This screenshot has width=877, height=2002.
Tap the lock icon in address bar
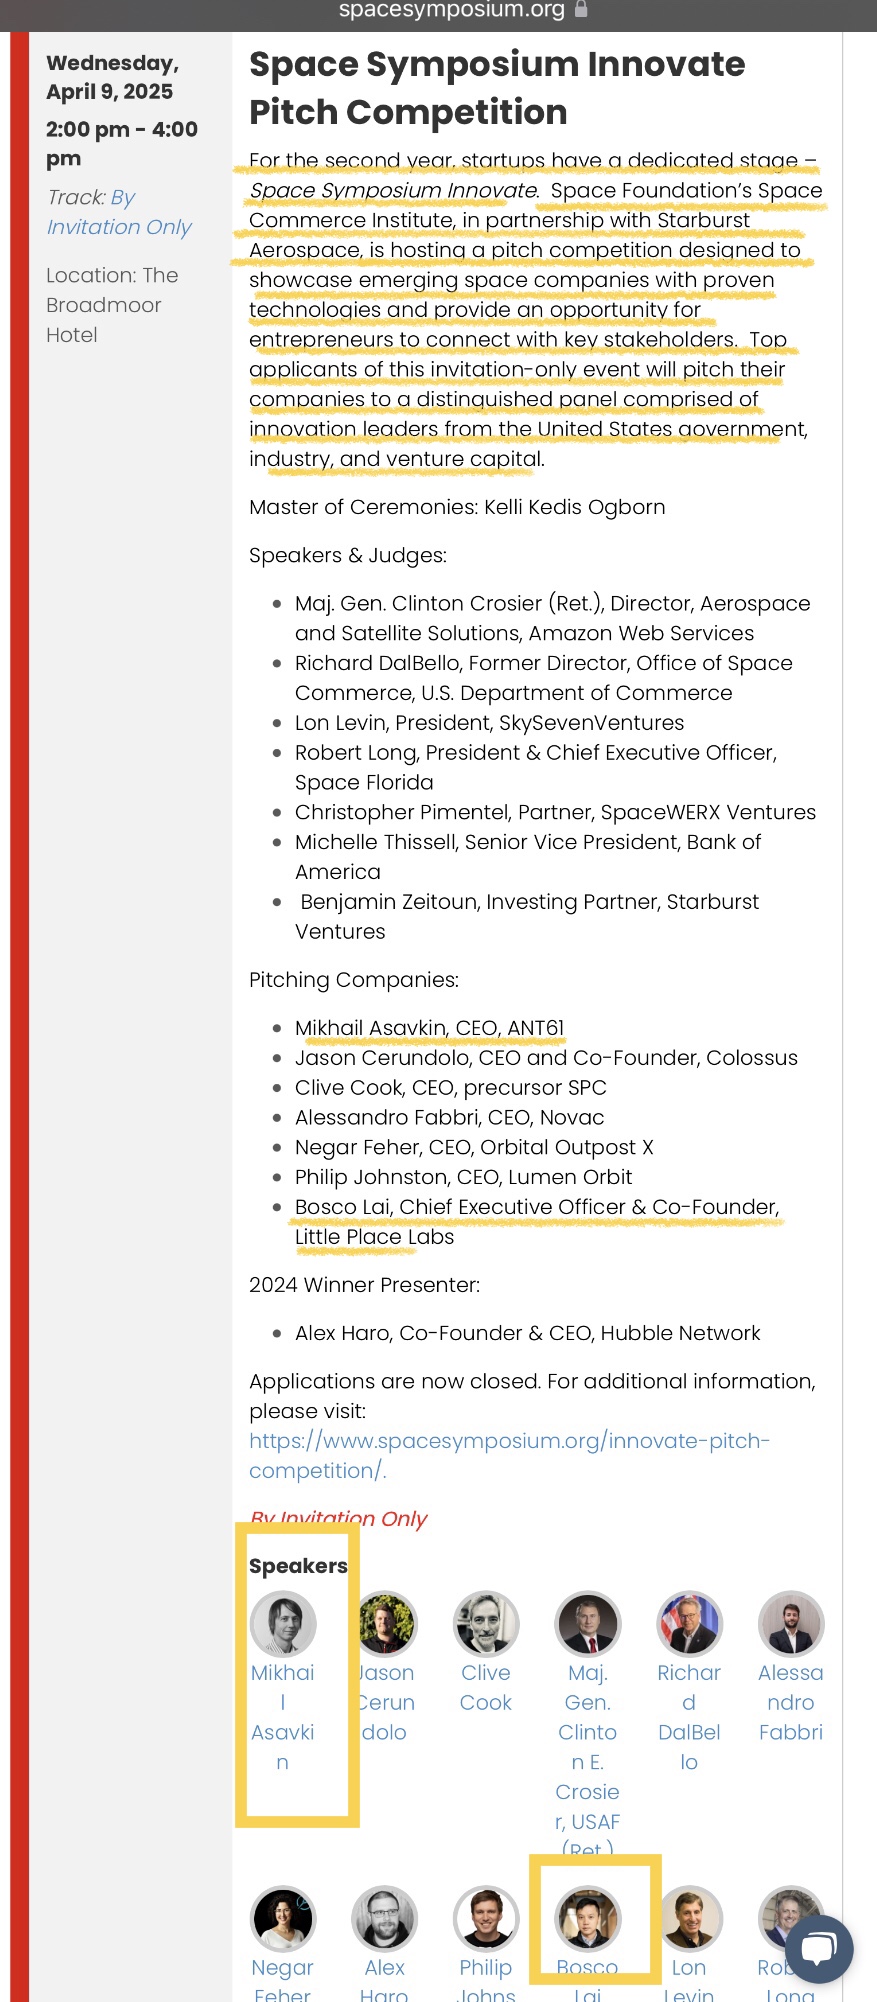coord(581,10)
